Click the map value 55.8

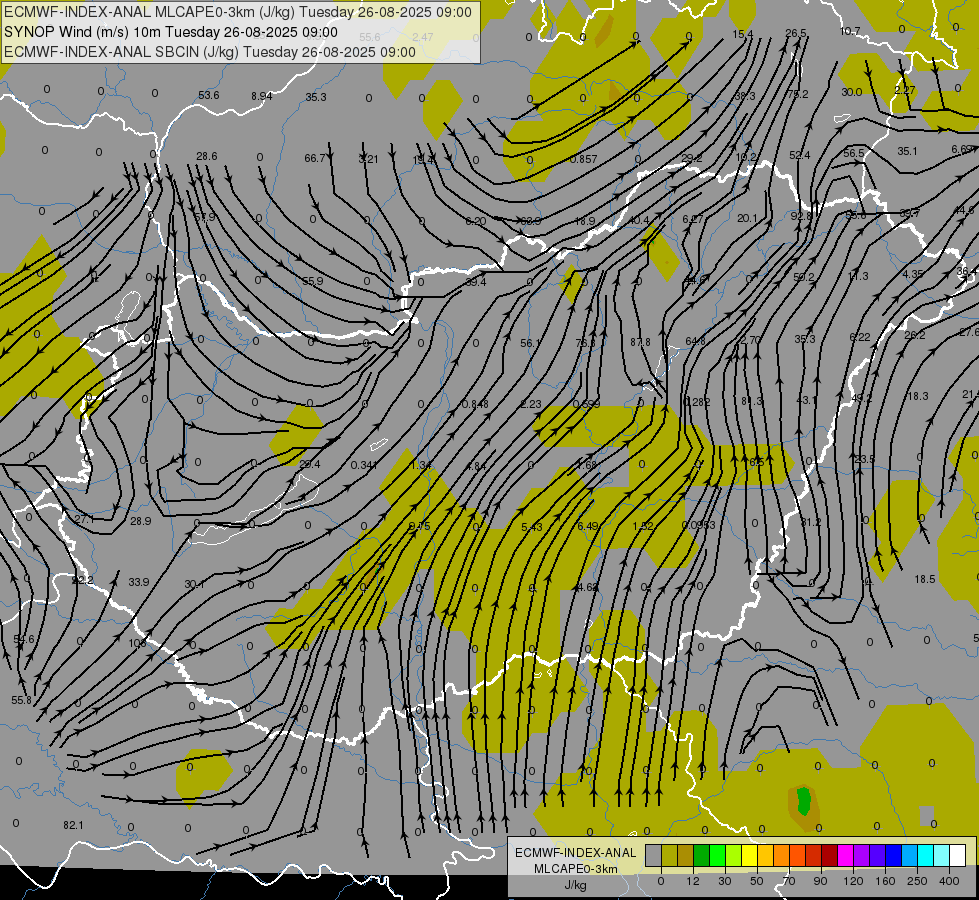coord(21,700)
